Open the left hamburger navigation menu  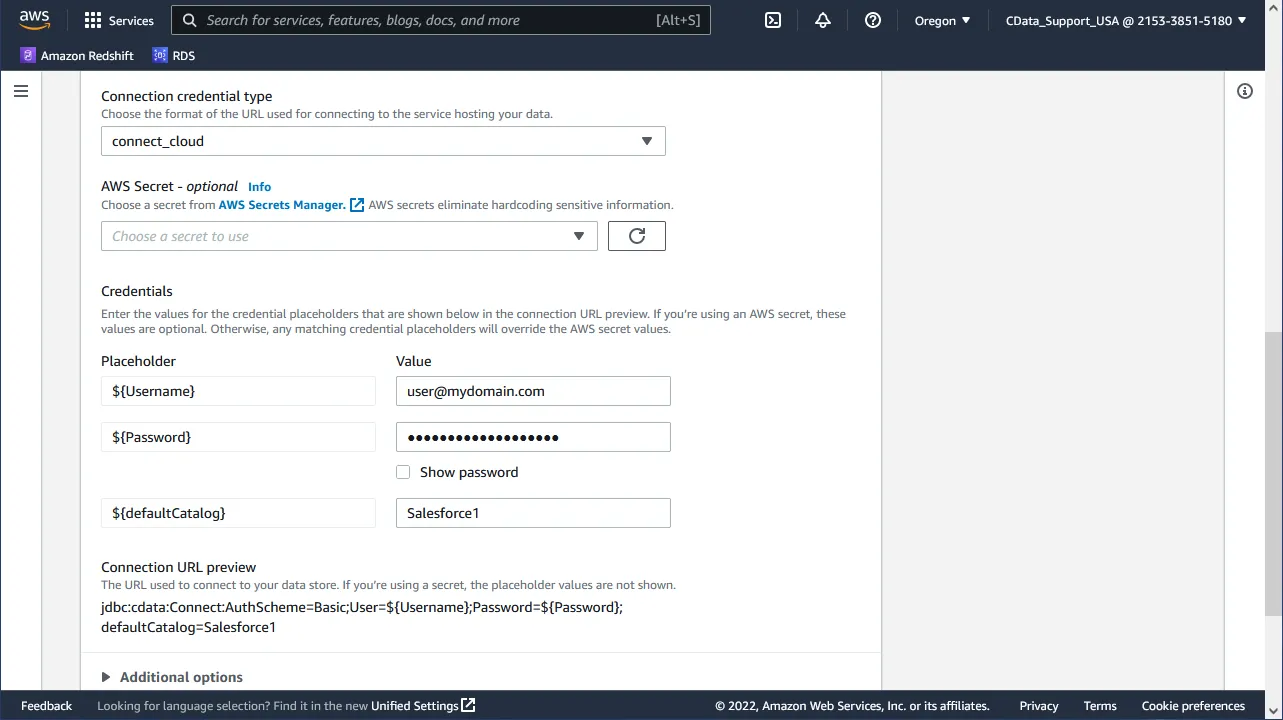[21, 91]
